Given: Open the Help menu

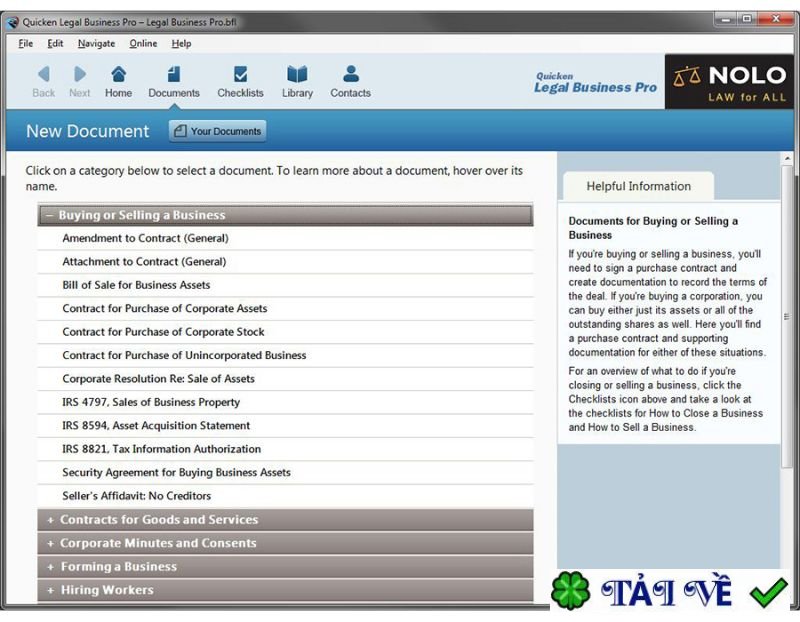Looking at the screenshot, I should [x=181, y=43].
